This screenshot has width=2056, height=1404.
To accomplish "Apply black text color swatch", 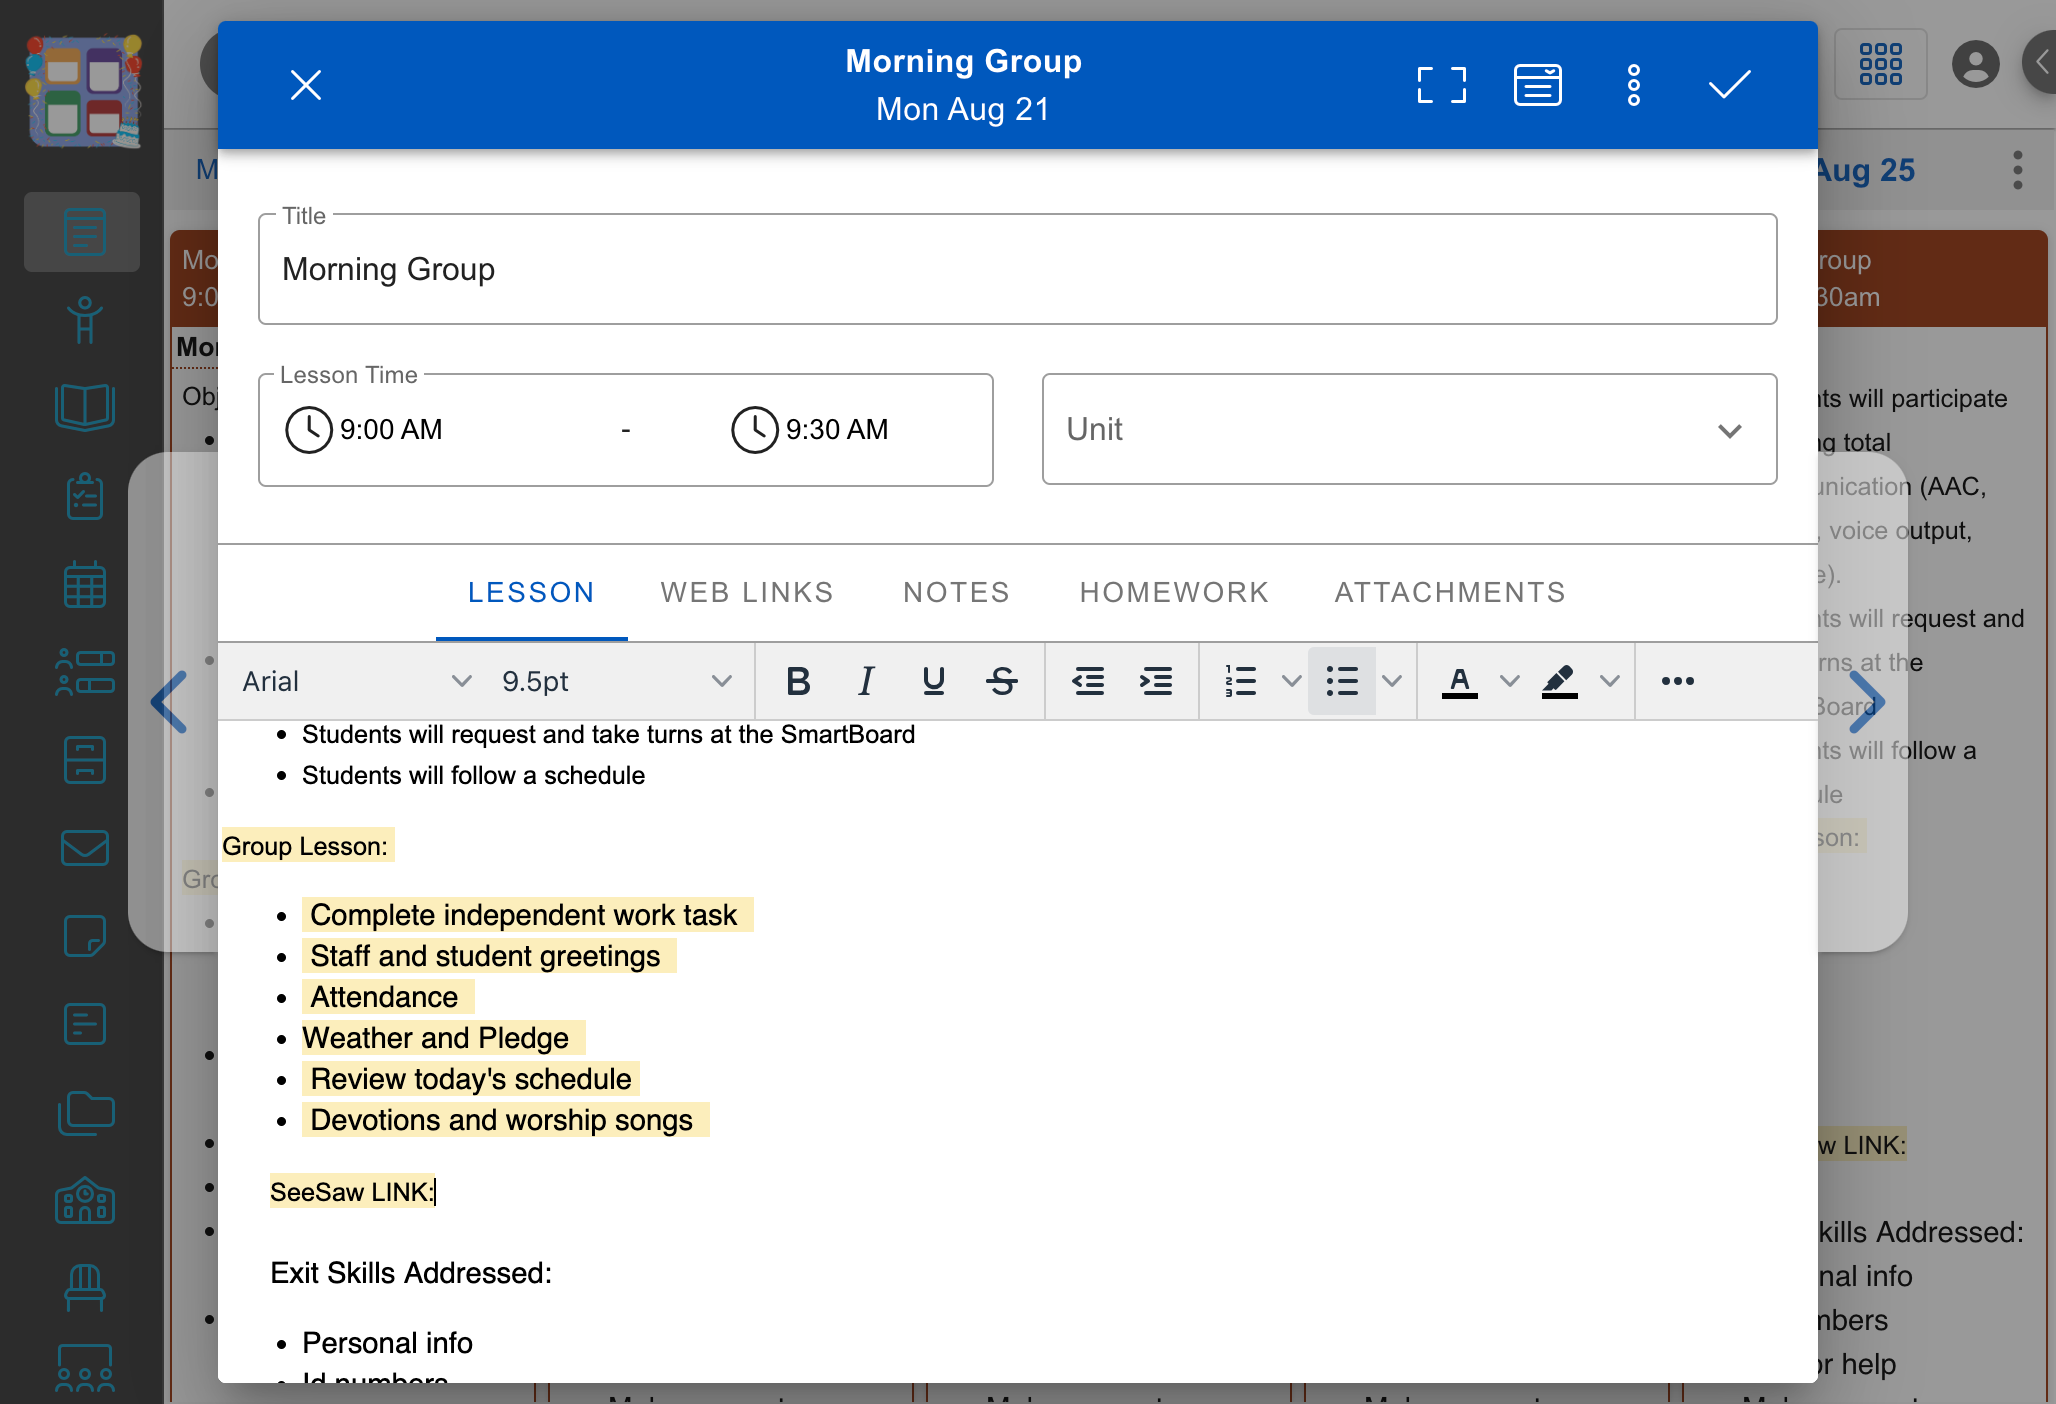I will point(1460,681).
